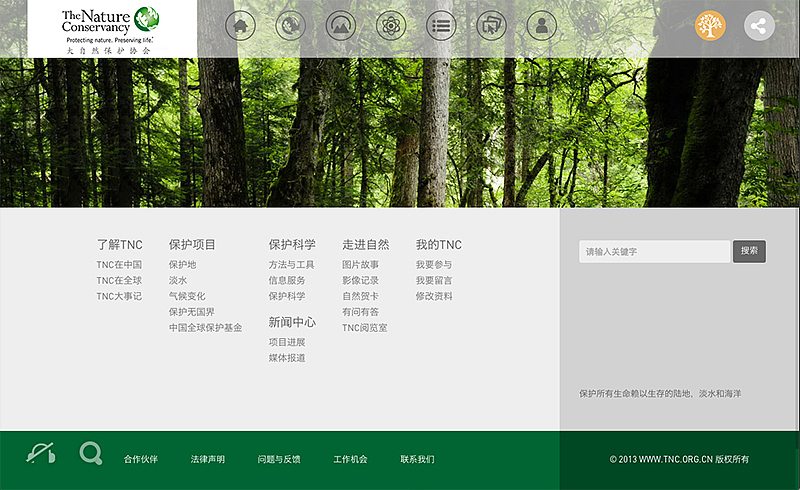The image size is (800, 490).
Task: Open the 新闻中心 section heading
Action: (292, 322)
